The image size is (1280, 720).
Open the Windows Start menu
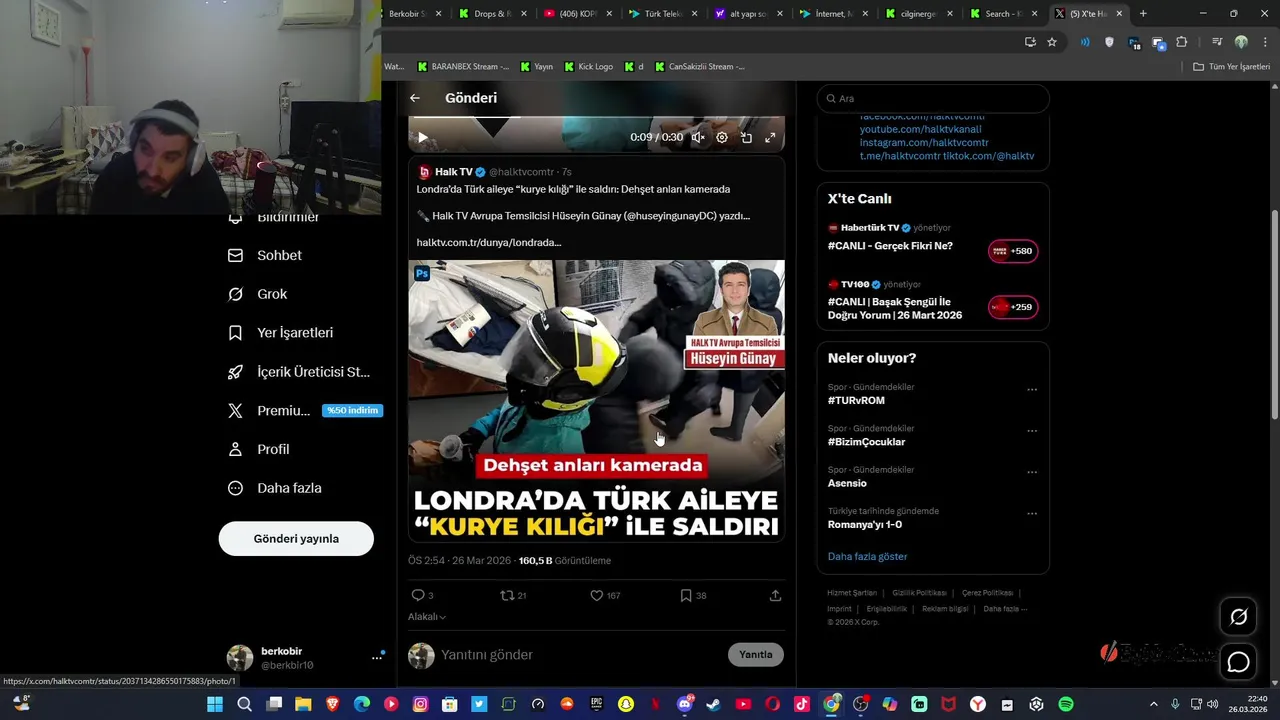[215, 704]
